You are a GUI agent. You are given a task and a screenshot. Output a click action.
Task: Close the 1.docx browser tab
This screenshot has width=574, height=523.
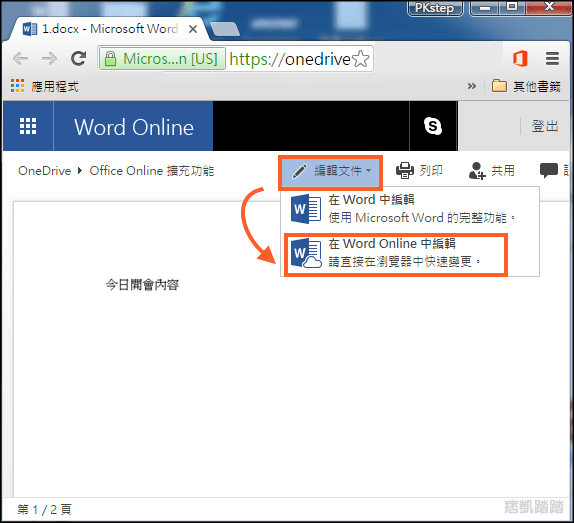pos(193,29)
